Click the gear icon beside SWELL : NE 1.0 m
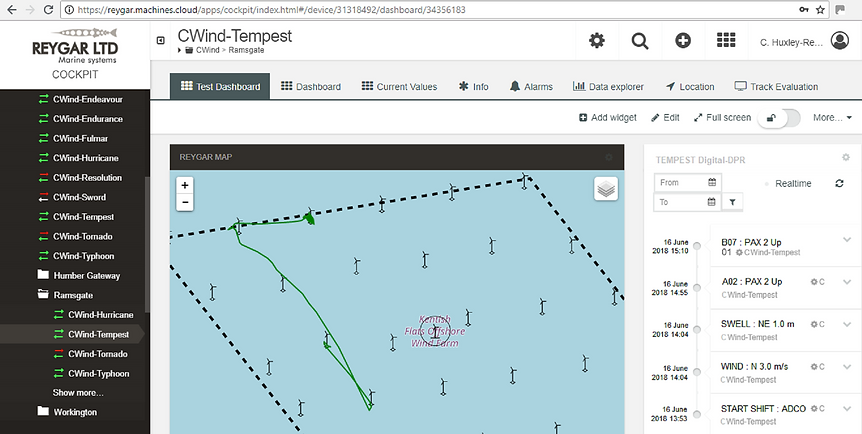 tap(814, 324)
